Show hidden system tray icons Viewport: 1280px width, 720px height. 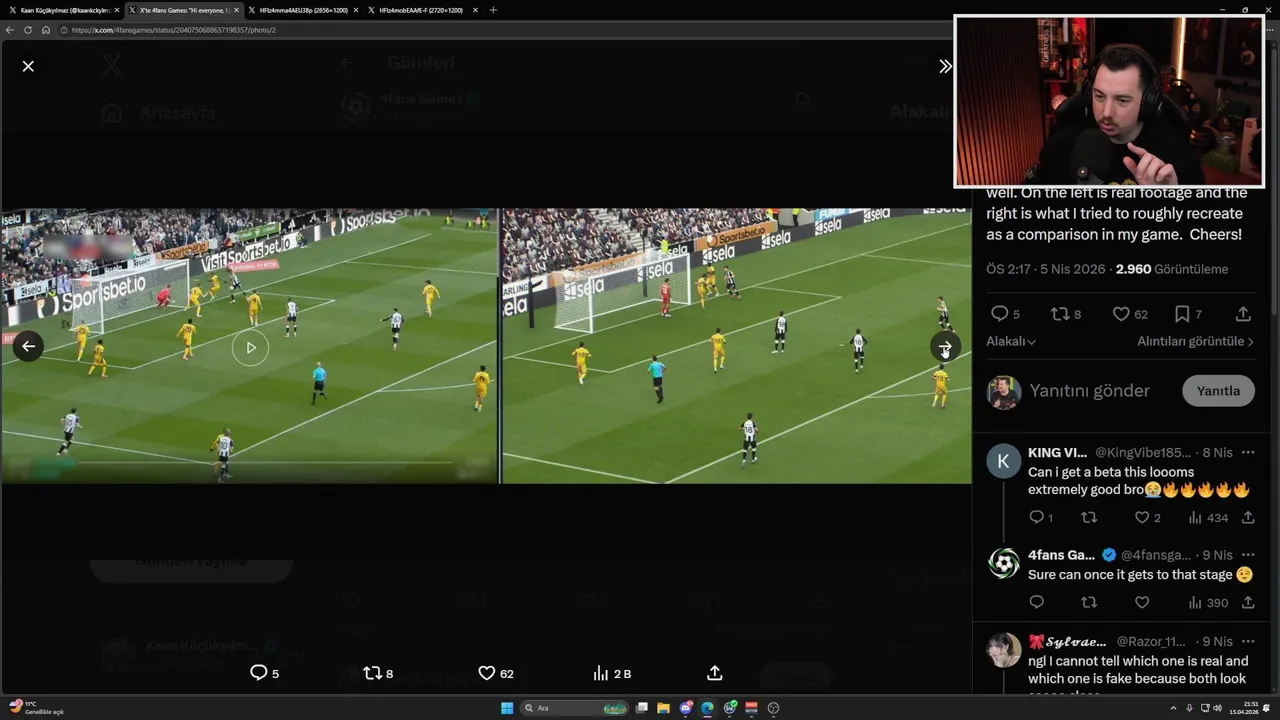point(1174,708)
